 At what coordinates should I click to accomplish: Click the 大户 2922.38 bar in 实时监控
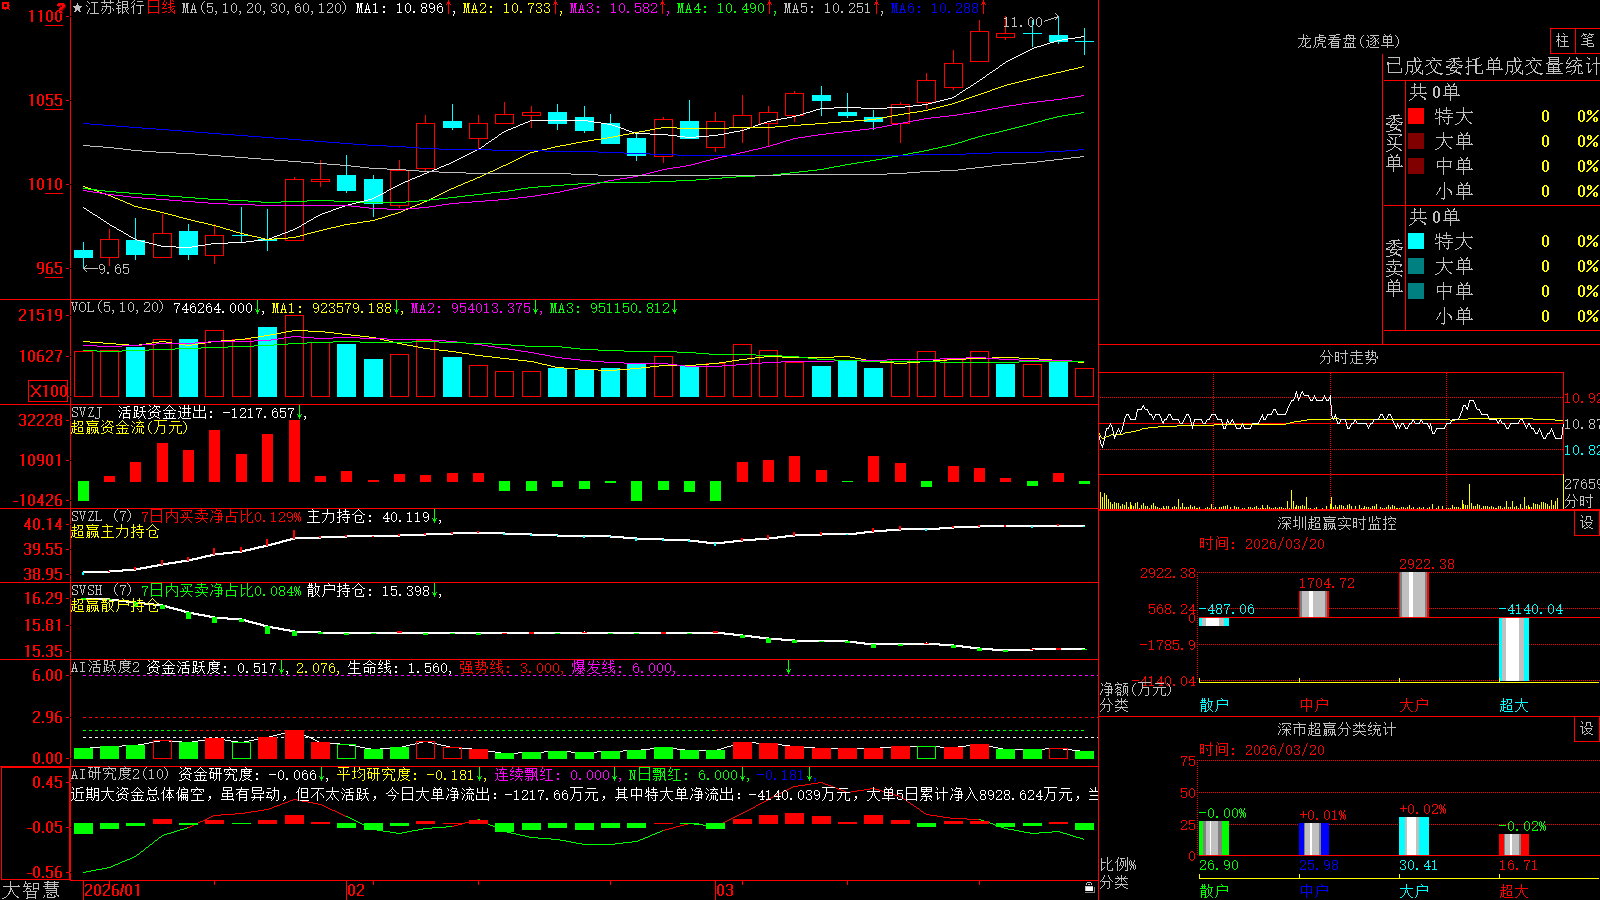point(1414,594)
